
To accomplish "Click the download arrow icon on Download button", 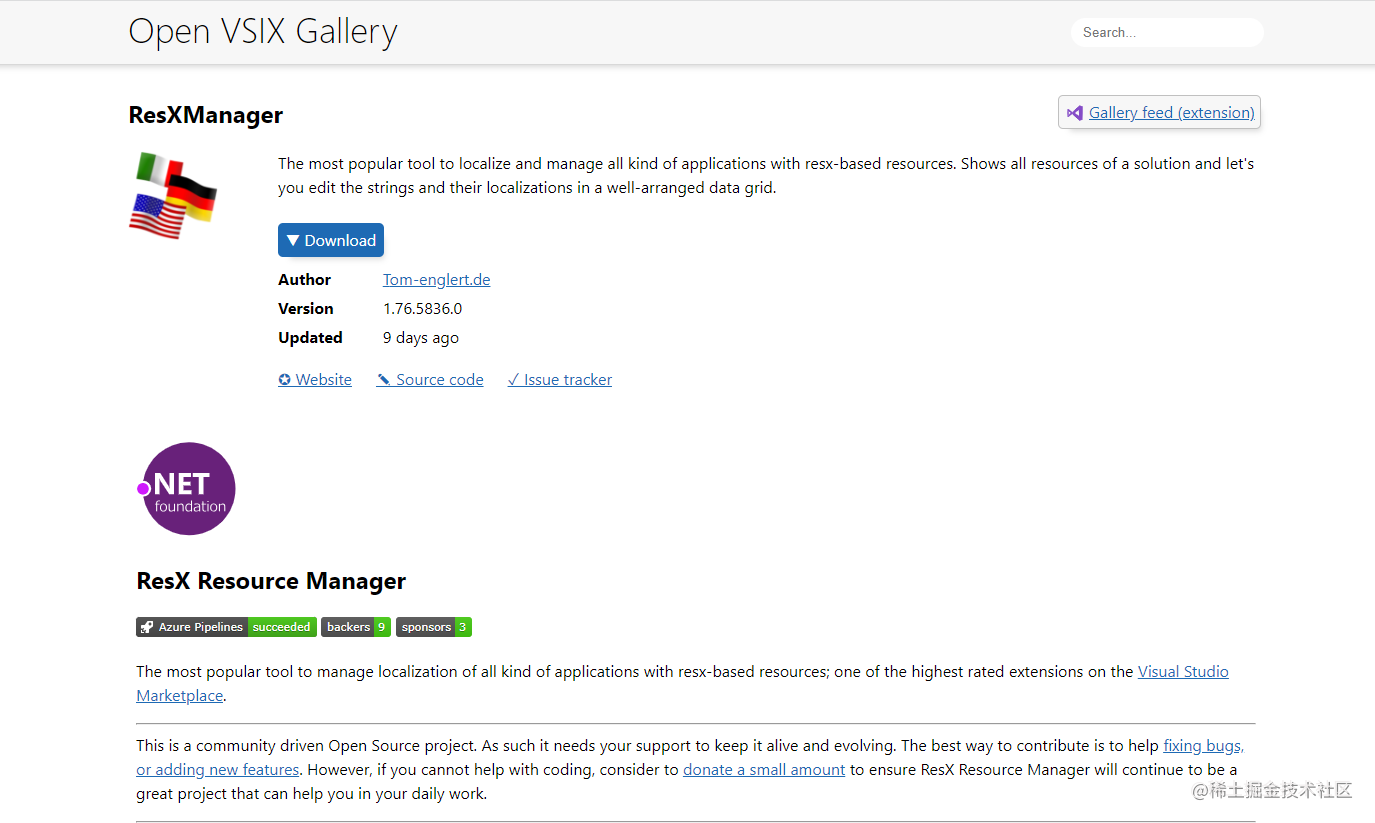I will coord(292,240).
